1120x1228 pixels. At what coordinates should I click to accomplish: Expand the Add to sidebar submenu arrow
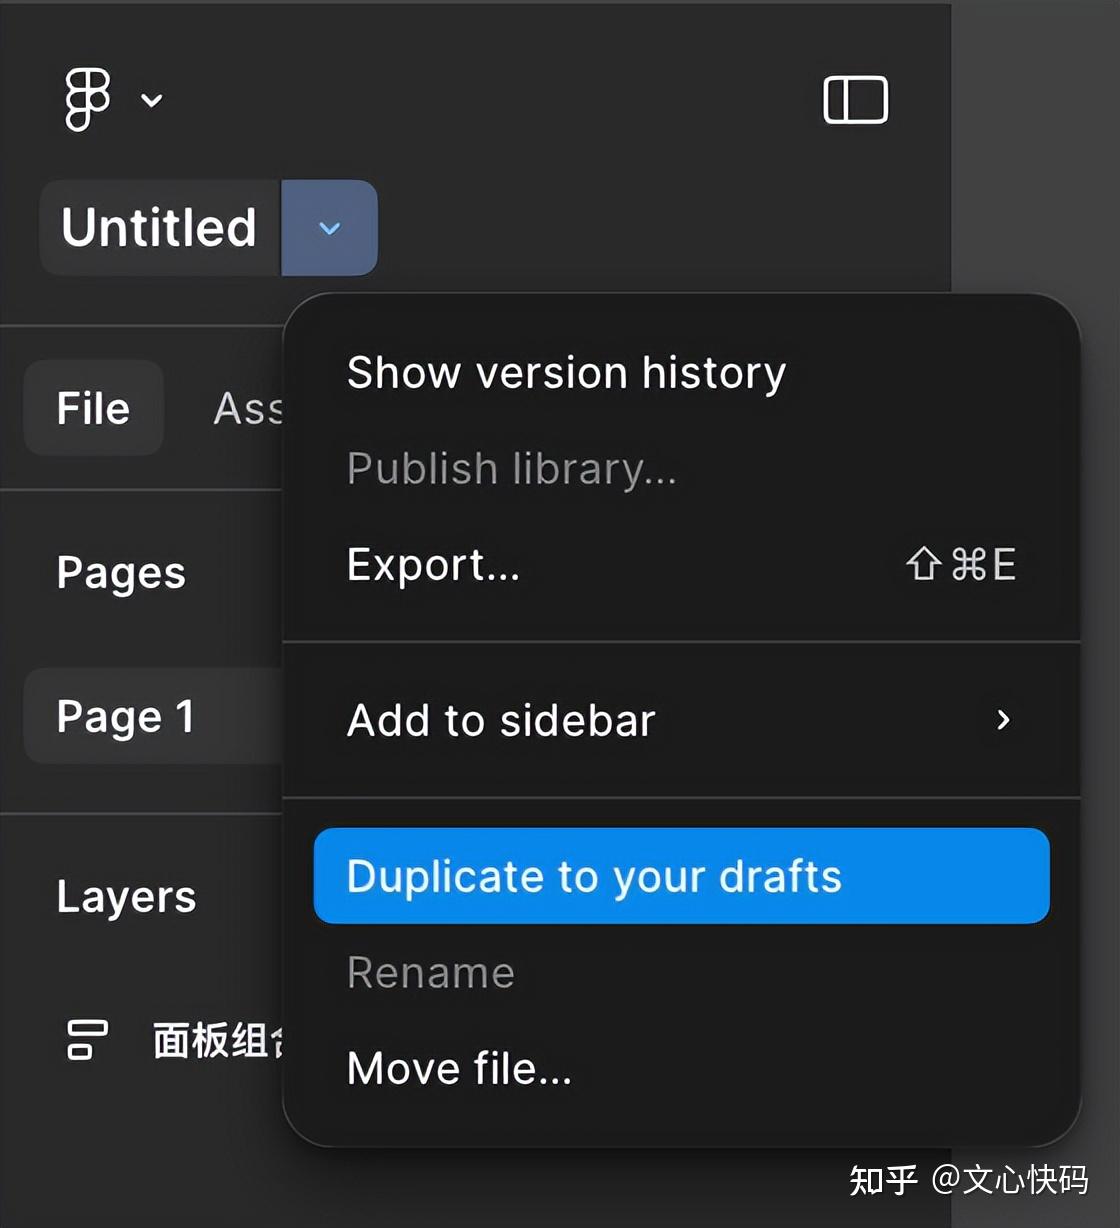point(1004,720)
